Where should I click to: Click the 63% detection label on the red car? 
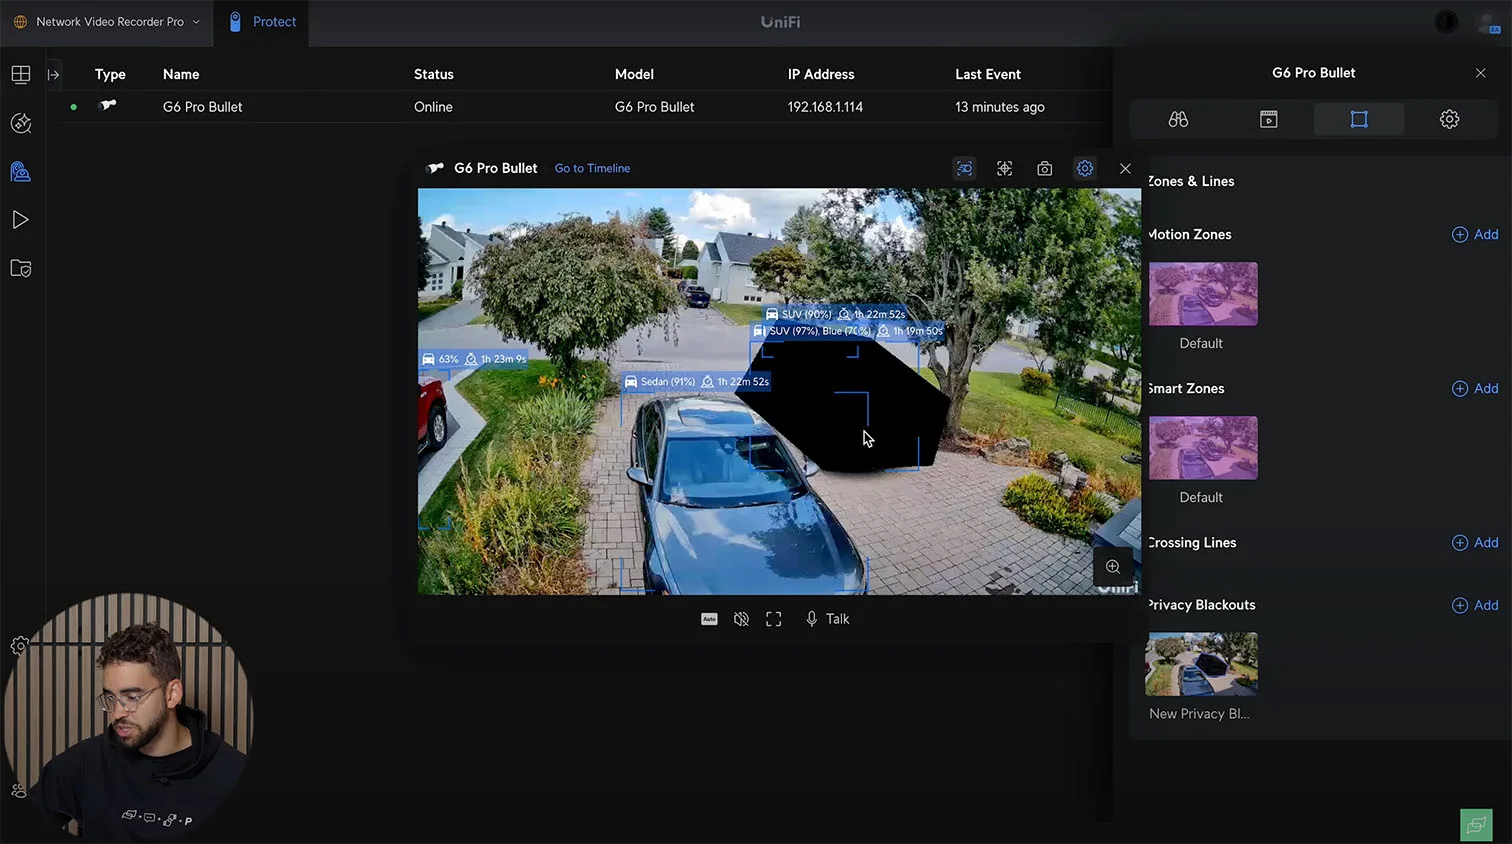click(x=474, y=359)
